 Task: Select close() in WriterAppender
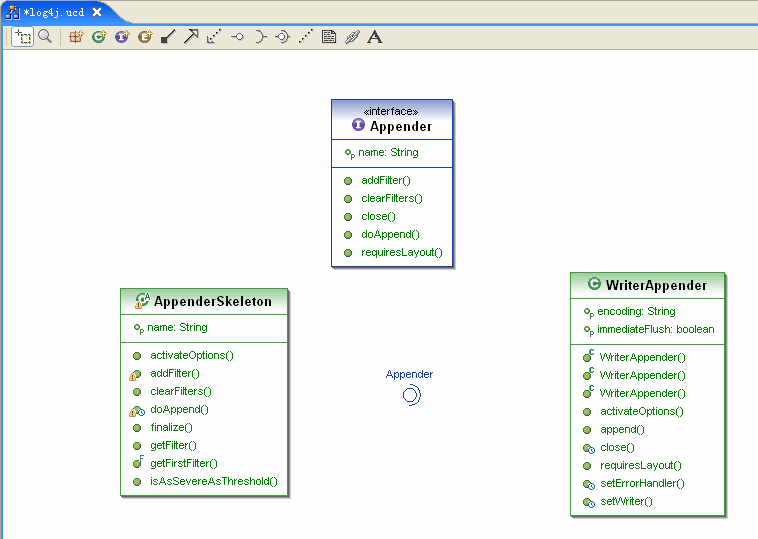point(617,447)
